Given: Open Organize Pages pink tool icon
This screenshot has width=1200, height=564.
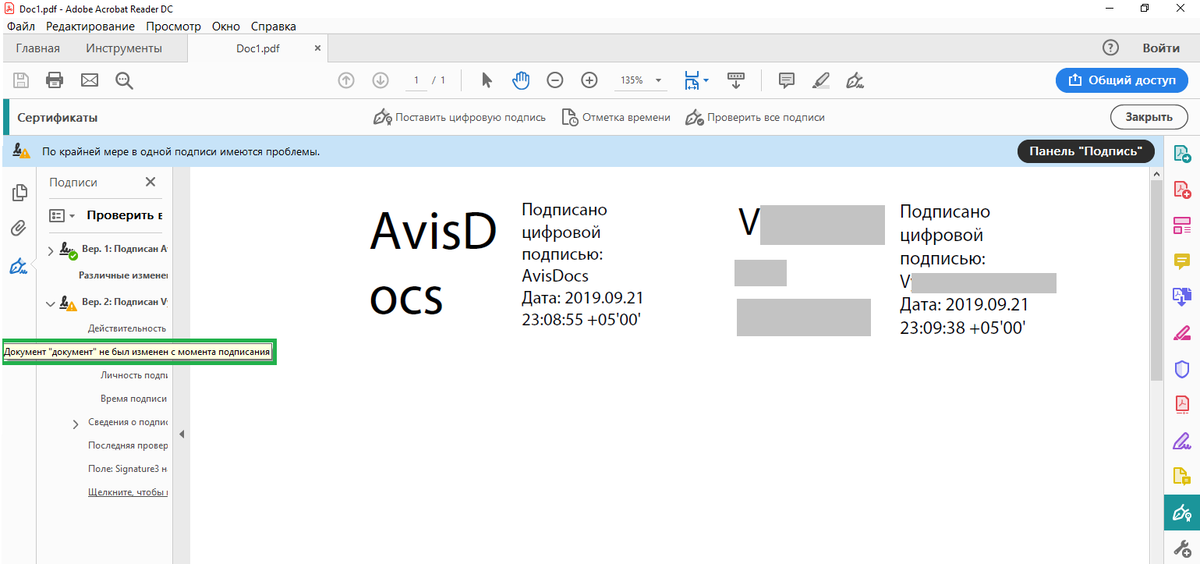Looking at the screenshot, I should (x=1181, y=225).
